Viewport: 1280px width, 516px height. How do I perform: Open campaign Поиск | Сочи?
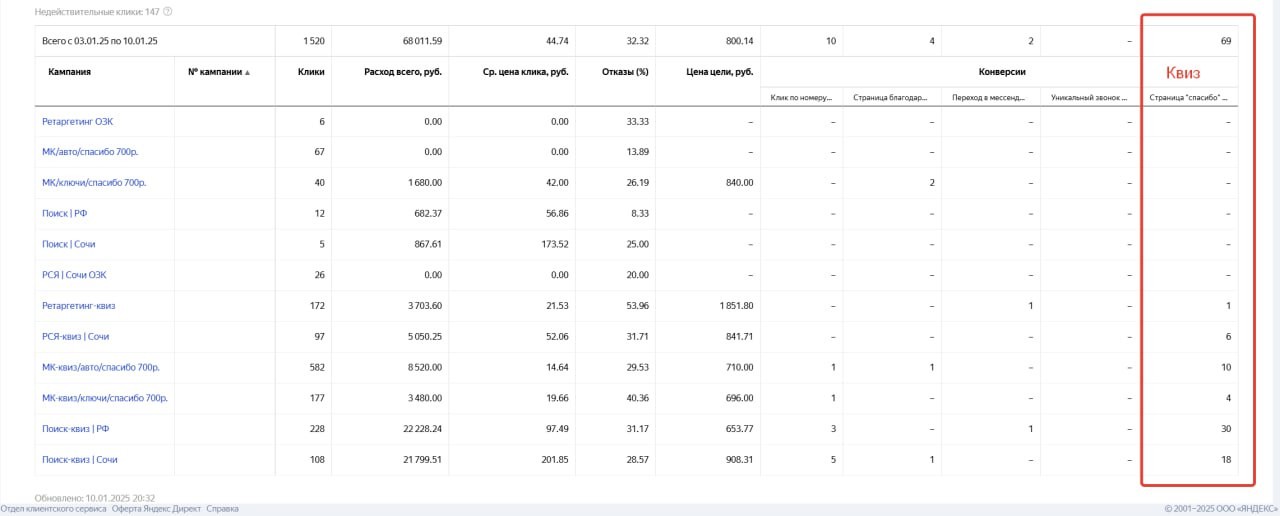point(69,244)
